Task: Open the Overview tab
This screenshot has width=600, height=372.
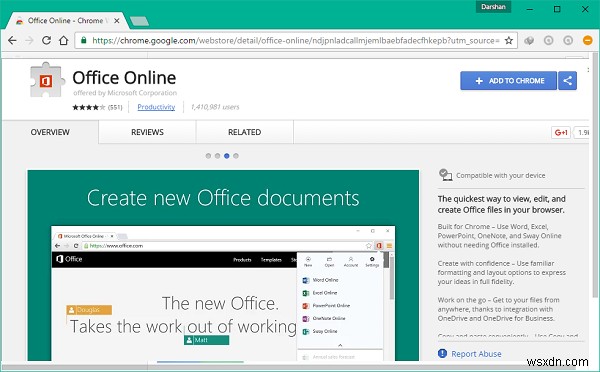Action: tap(50, 132)
